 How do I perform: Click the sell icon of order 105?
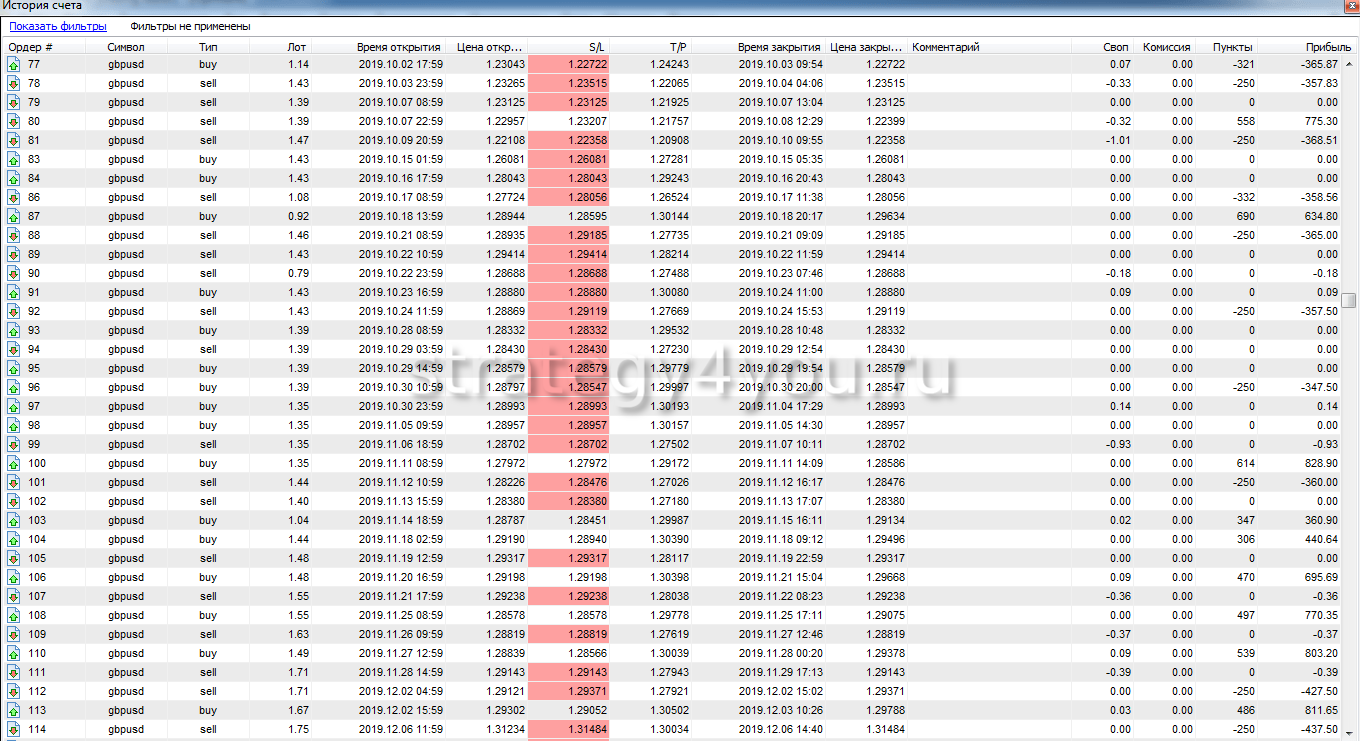click(x=14, y=558)
